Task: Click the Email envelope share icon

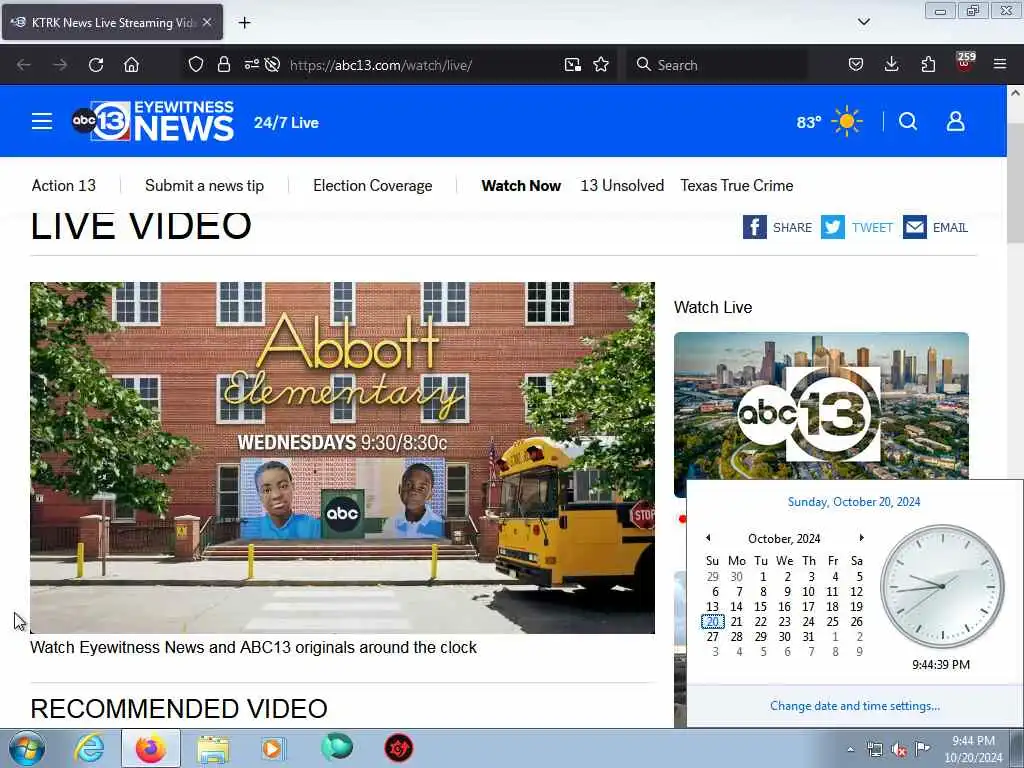Action: click(915, 227)
